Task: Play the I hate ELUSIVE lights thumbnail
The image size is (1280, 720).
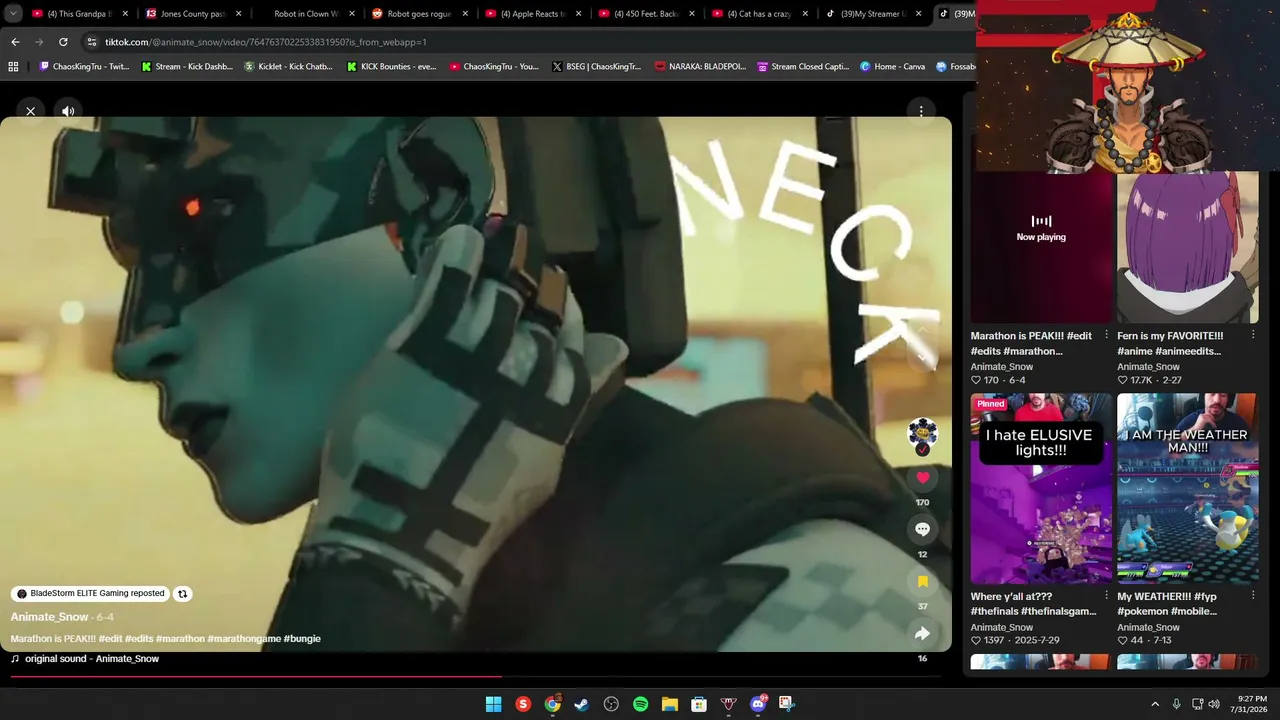Action: click(1041, 488)
